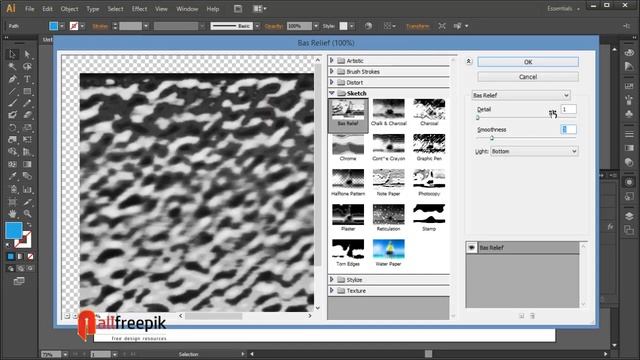Select the Artboard tool
The height and width of the screenshot is (360, 640).
(12, 202)
